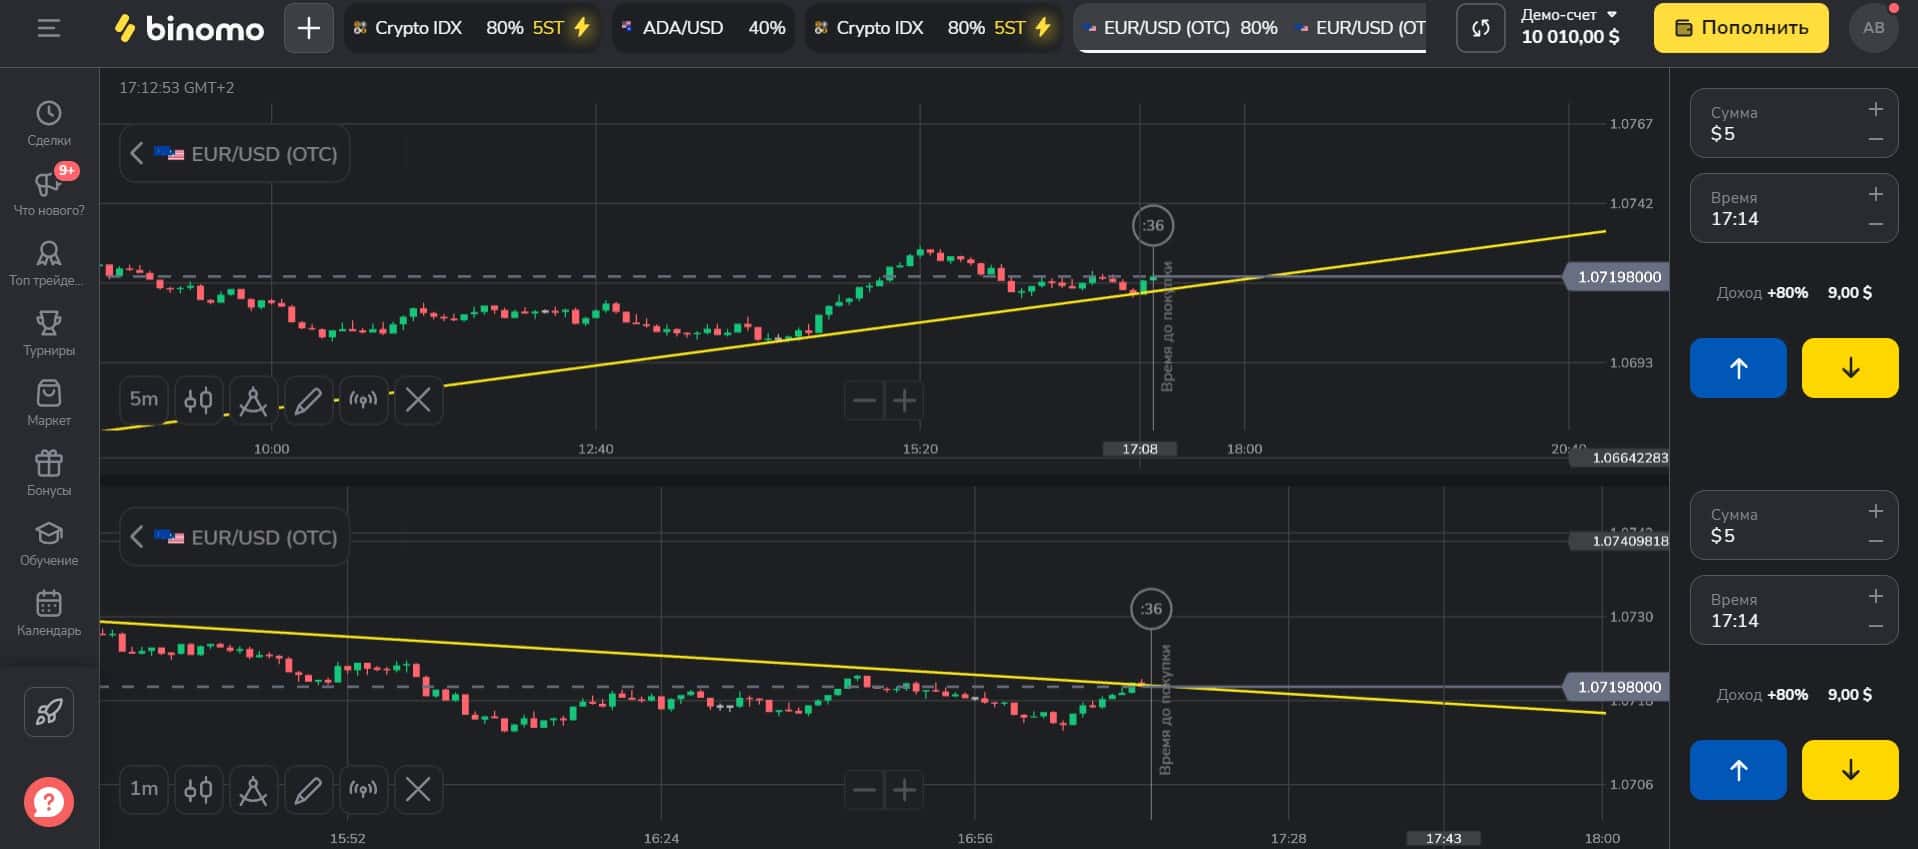Screen dimensions: 1918x849
Task: Open indicators compass tool on bottom chart
Action: [253, 790]
